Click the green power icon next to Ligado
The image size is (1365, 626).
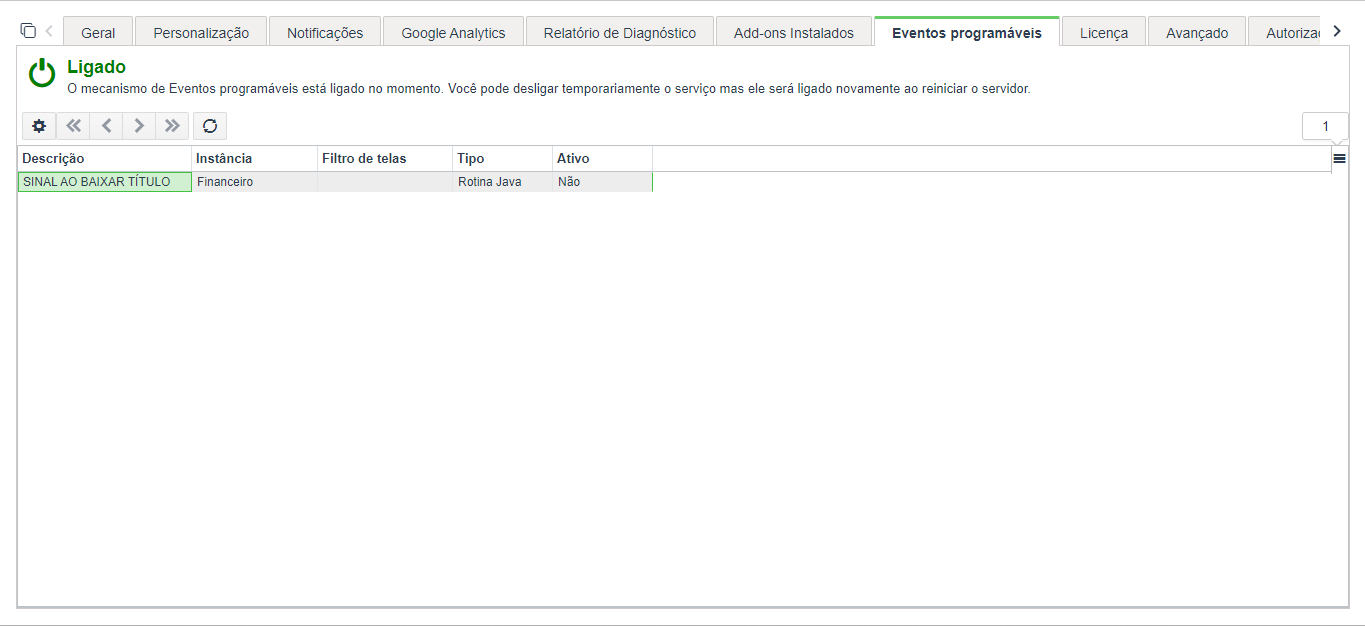pos(42,73)
